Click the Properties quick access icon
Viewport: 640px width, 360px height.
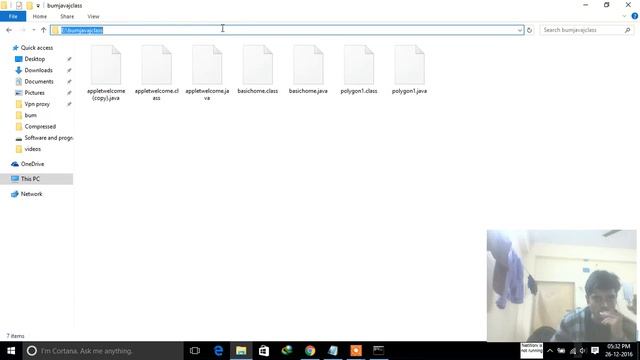tap(19, 6)
